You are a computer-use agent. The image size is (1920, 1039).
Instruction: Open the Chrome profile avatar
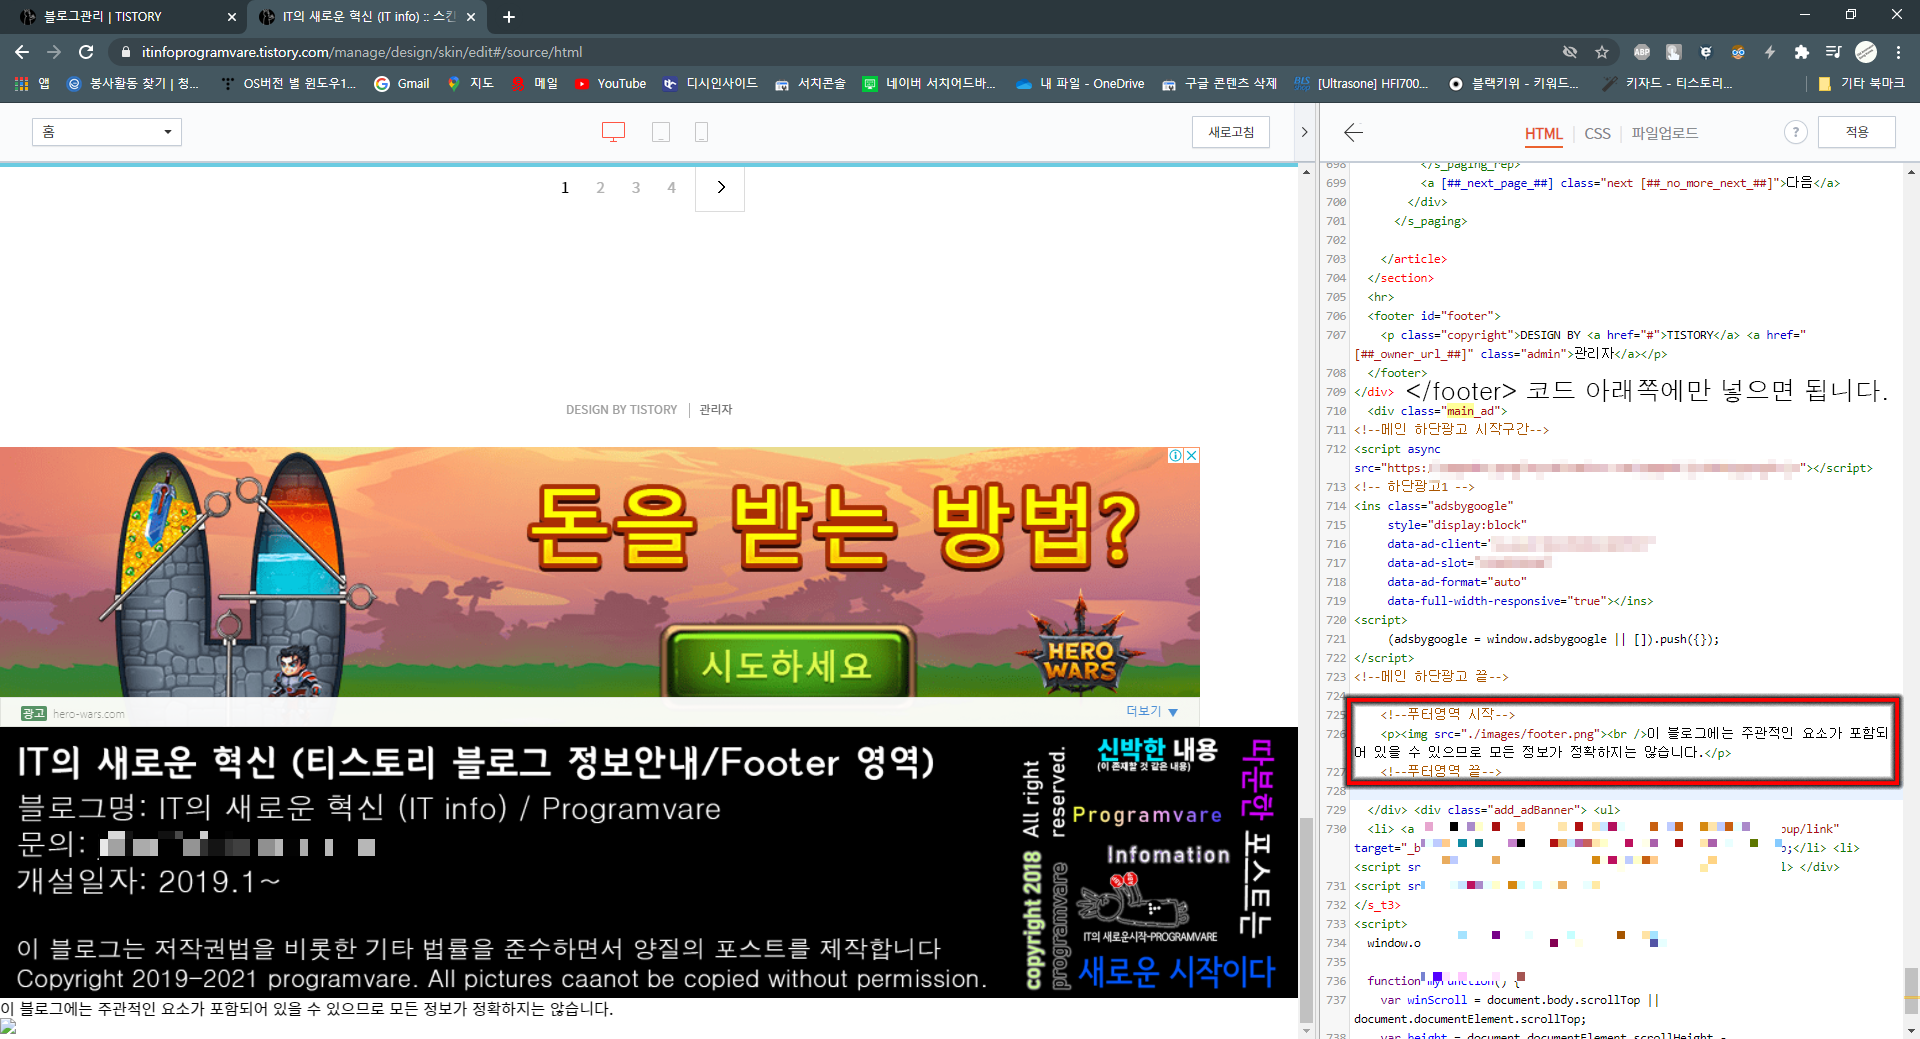click(x=1866, y=52)
